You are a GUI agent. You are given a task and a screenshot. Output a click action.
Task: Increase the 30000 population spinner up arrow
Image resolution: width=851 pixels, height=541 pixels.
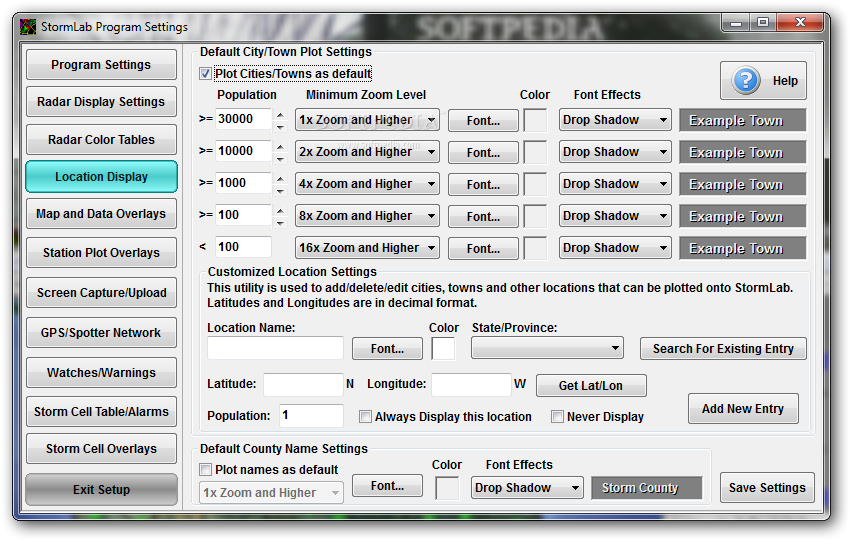click(280, 114)
